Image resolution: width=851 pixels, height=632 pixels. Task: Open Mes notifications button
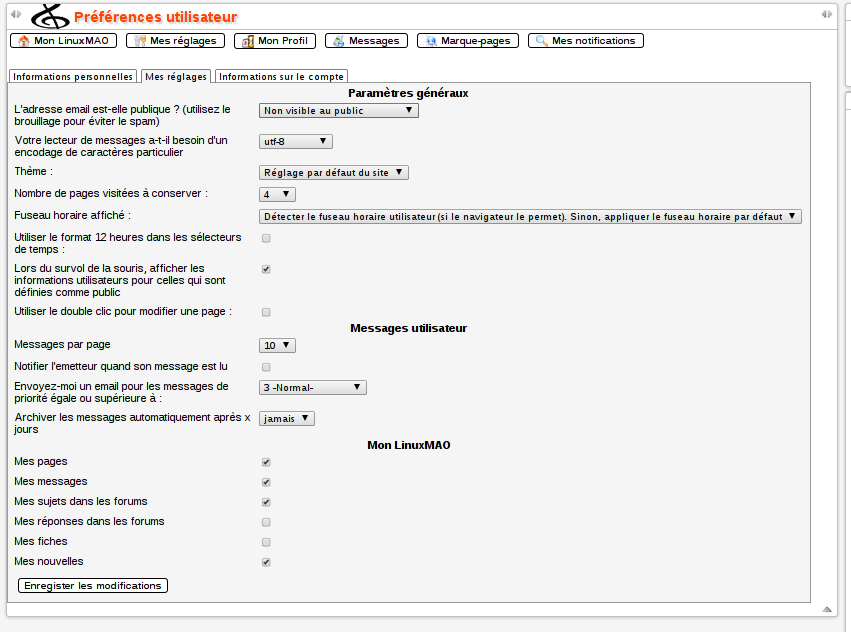(585, 41)
